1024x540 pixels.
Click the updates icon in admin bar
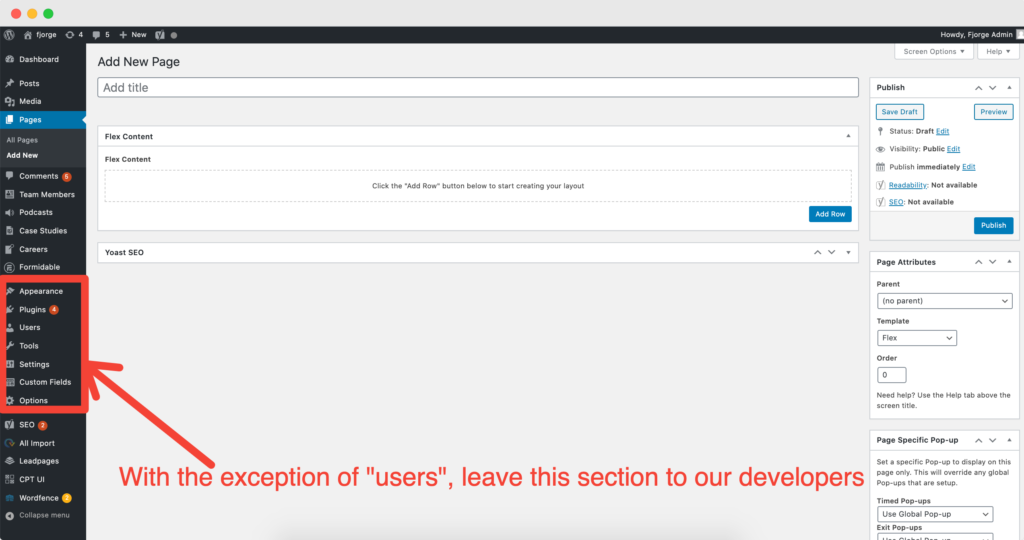(x=68, y=34)
